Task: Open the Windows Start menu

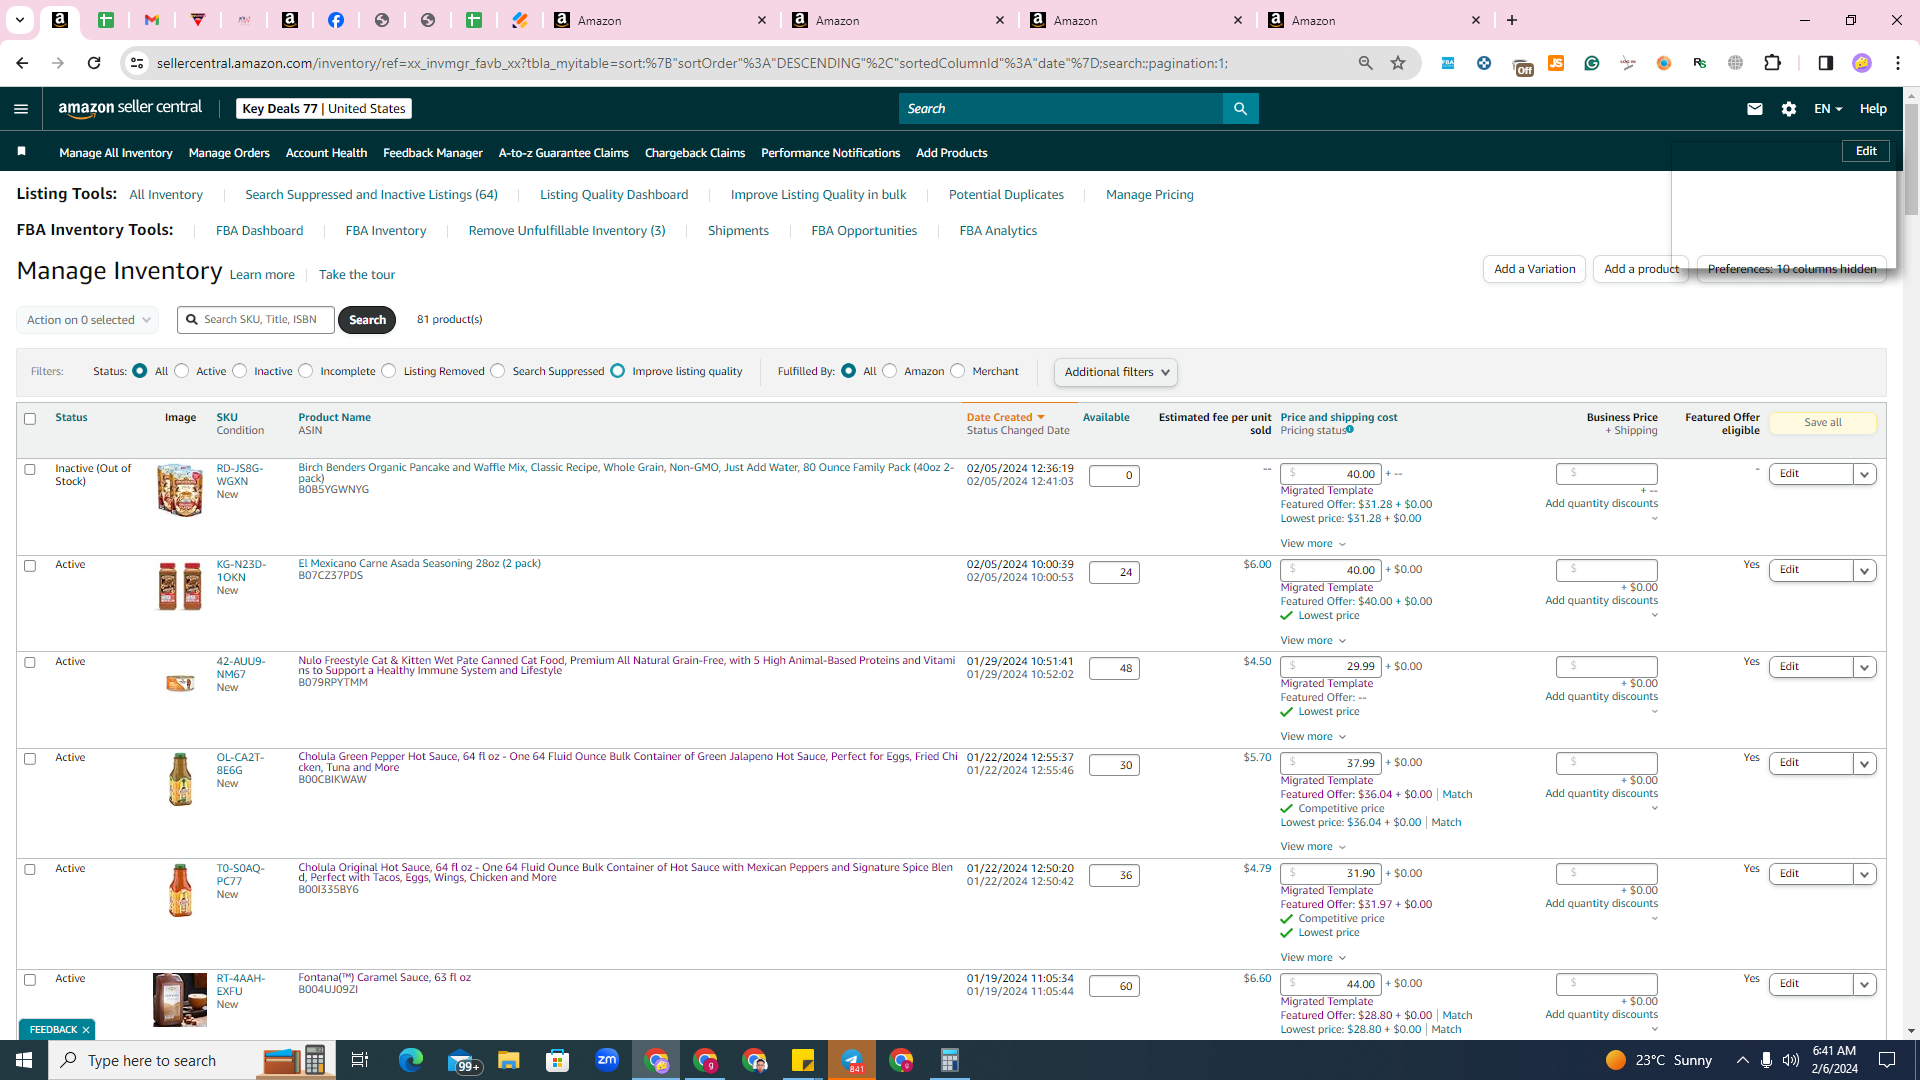Action: [x=24, y=1060]
